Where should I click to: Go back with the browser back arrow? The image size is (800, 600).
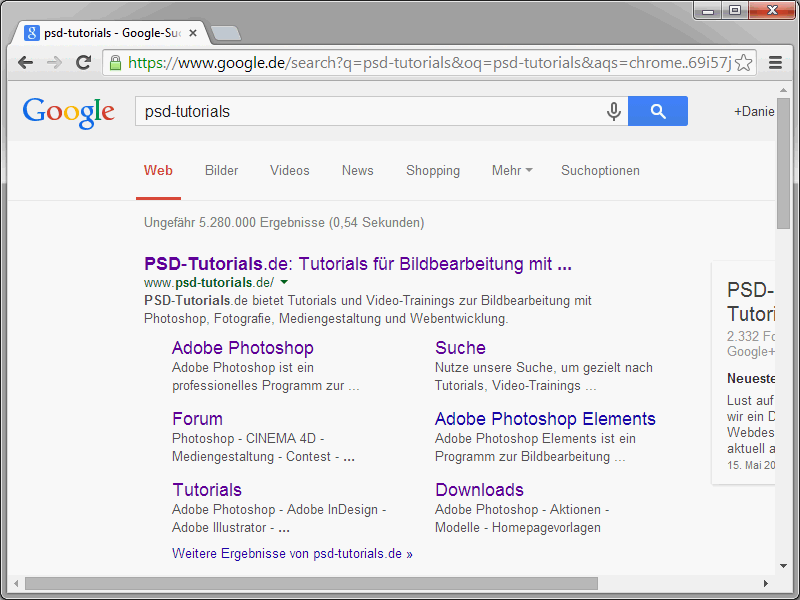pyautogui.click(x=26, y=63)
